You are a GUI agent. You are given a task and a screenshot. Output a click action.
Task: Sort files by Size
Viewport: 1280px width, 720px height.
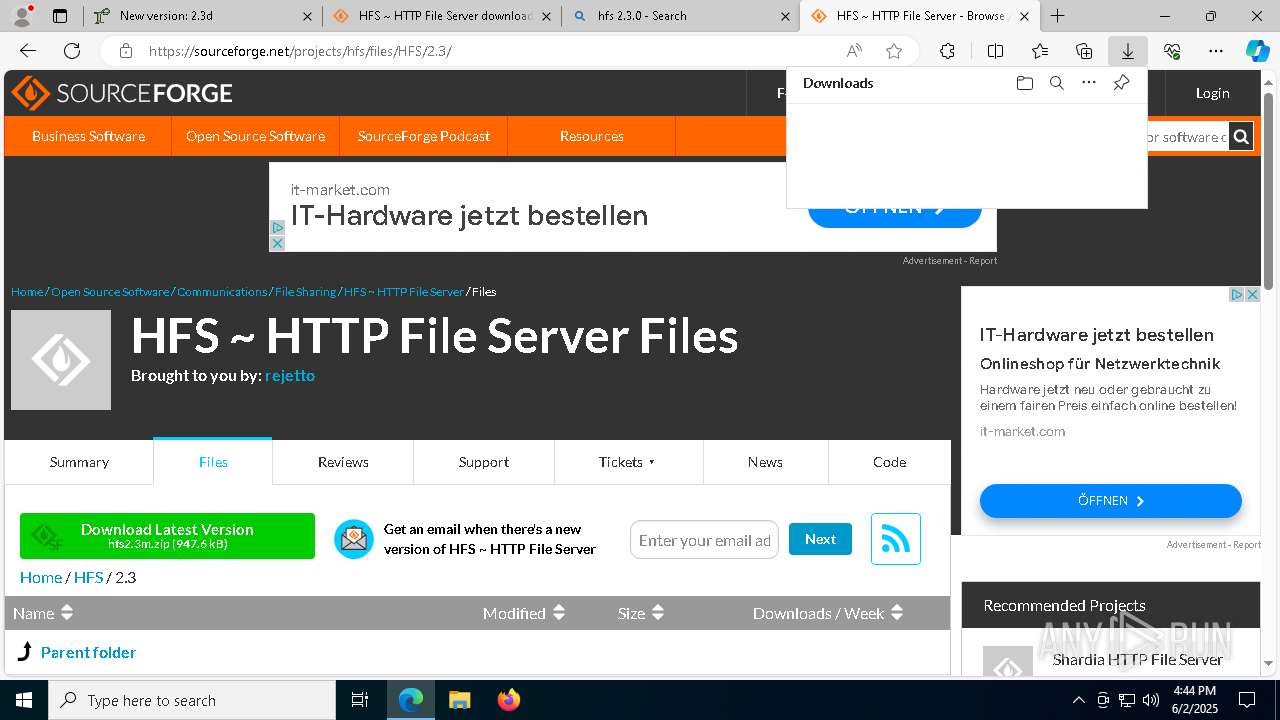coord(641,613)
